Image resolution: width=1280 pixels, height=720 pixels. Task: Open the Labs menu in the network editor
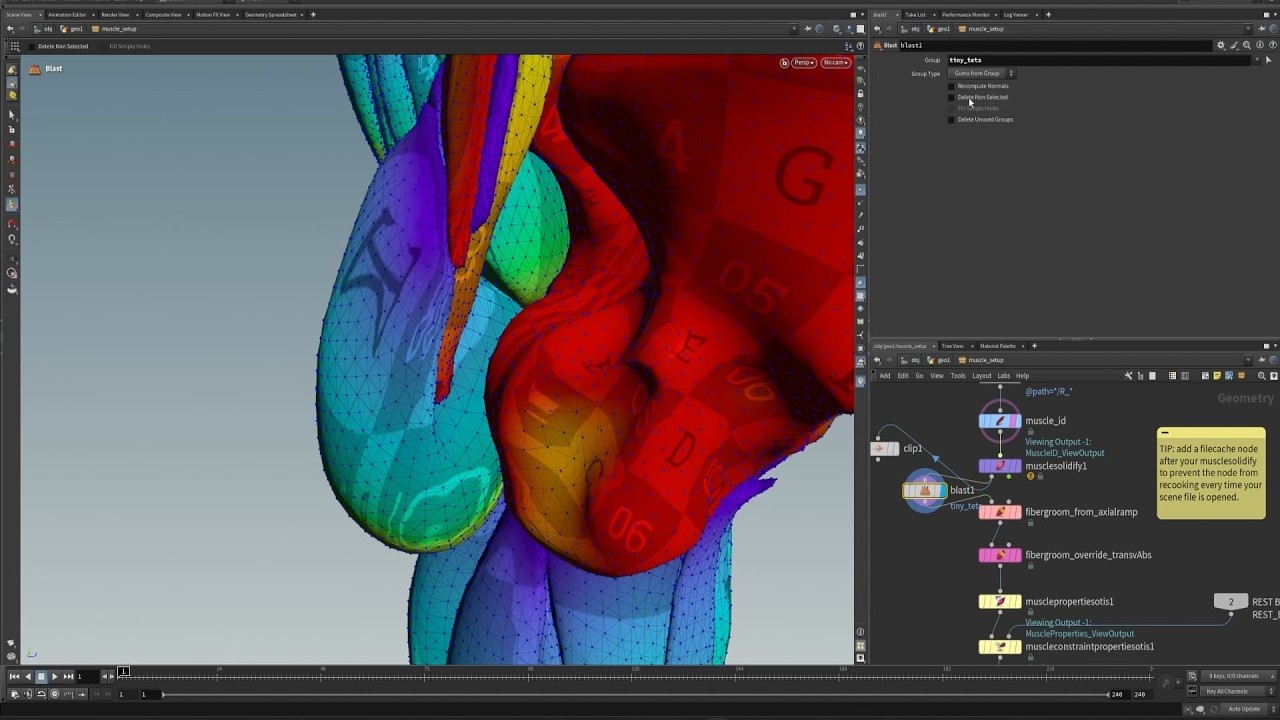(1003, 376)
